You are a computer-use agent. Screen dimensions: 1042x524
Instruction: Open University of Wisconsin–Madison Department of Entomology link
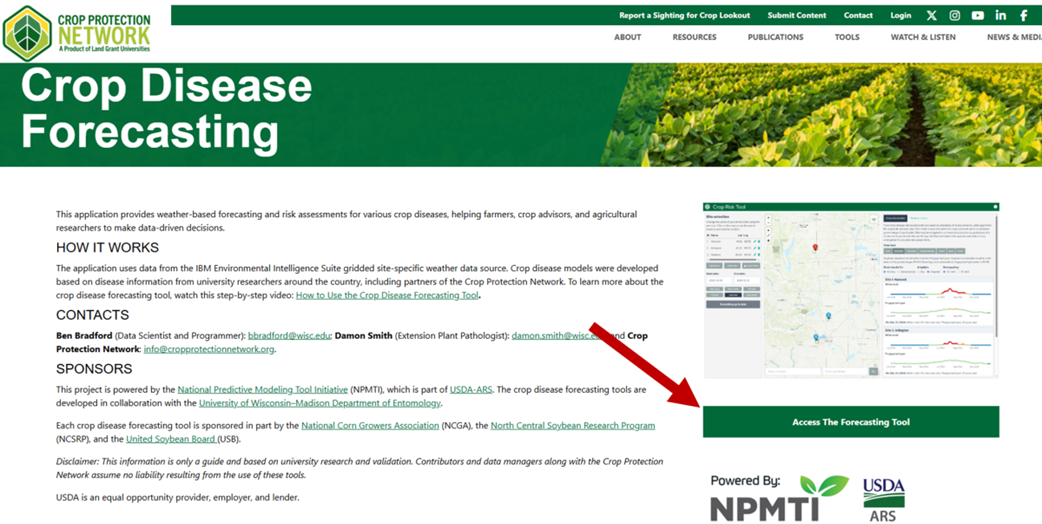320,403
